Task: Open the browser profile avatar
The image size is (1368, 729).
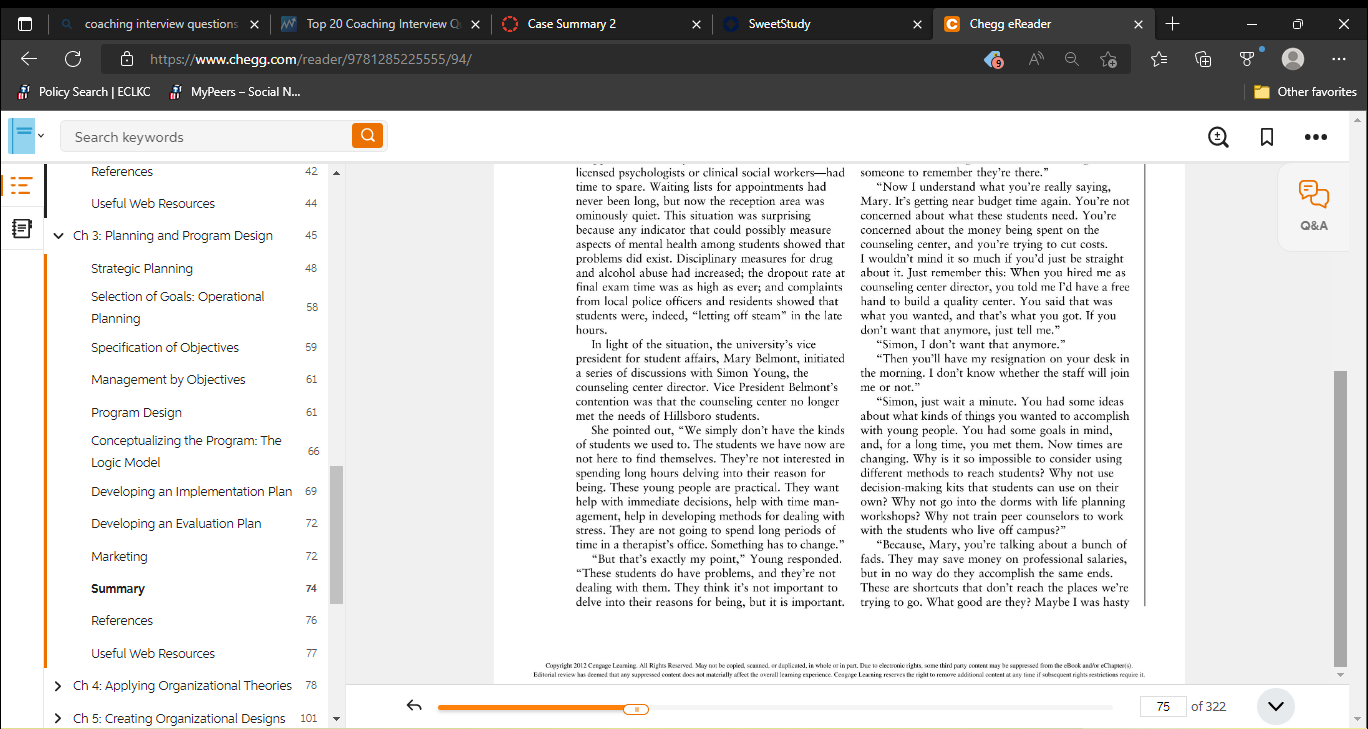Action: (1293, 59)
